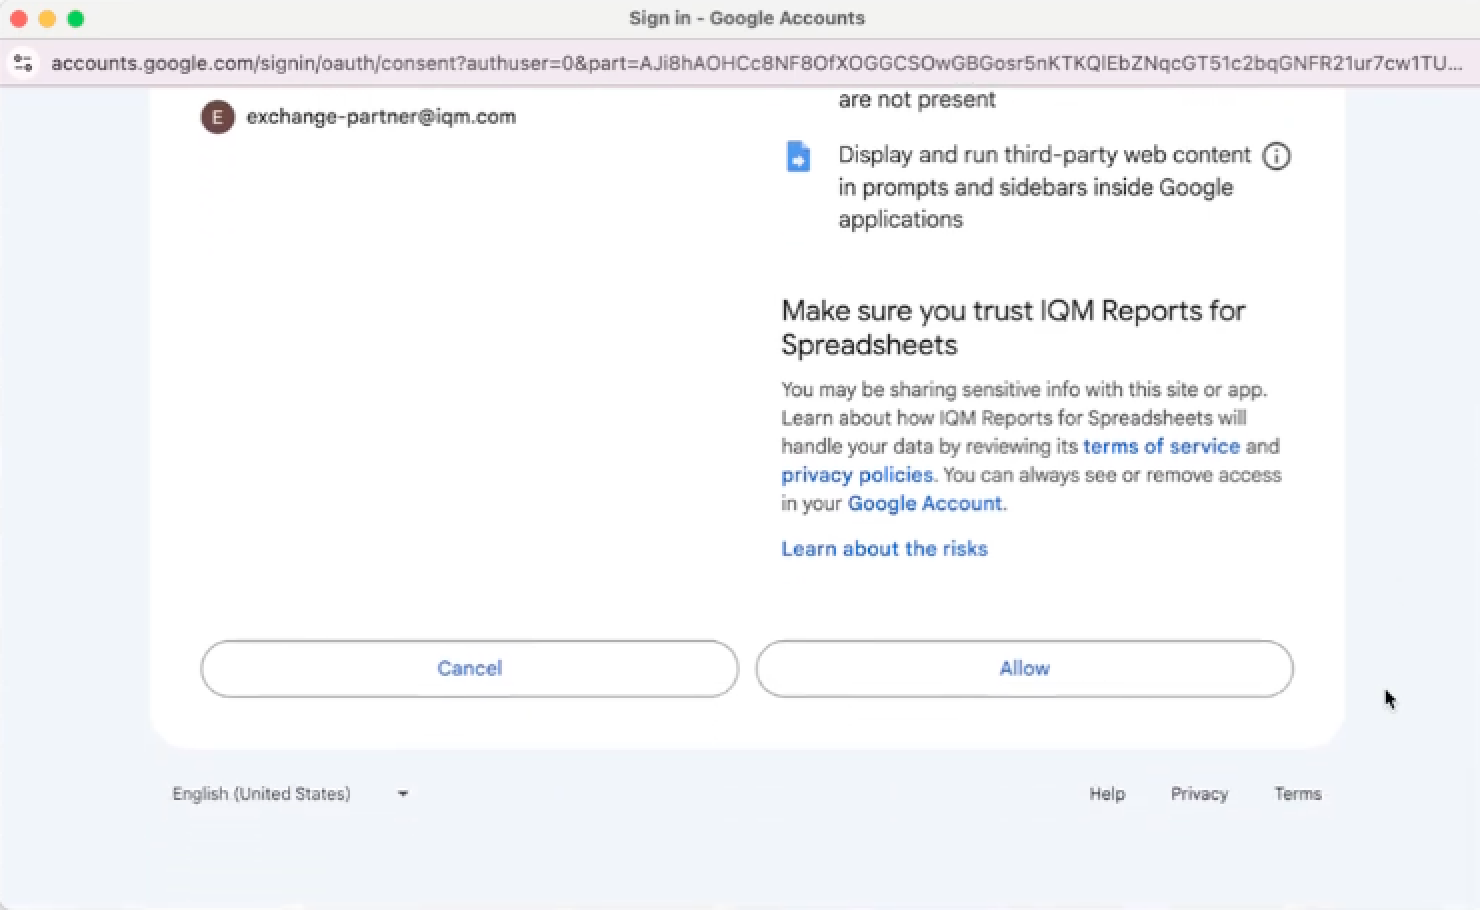1480x910 pixels.
Task: Minimize the Google Accounts window
Action: pos(47,18)
